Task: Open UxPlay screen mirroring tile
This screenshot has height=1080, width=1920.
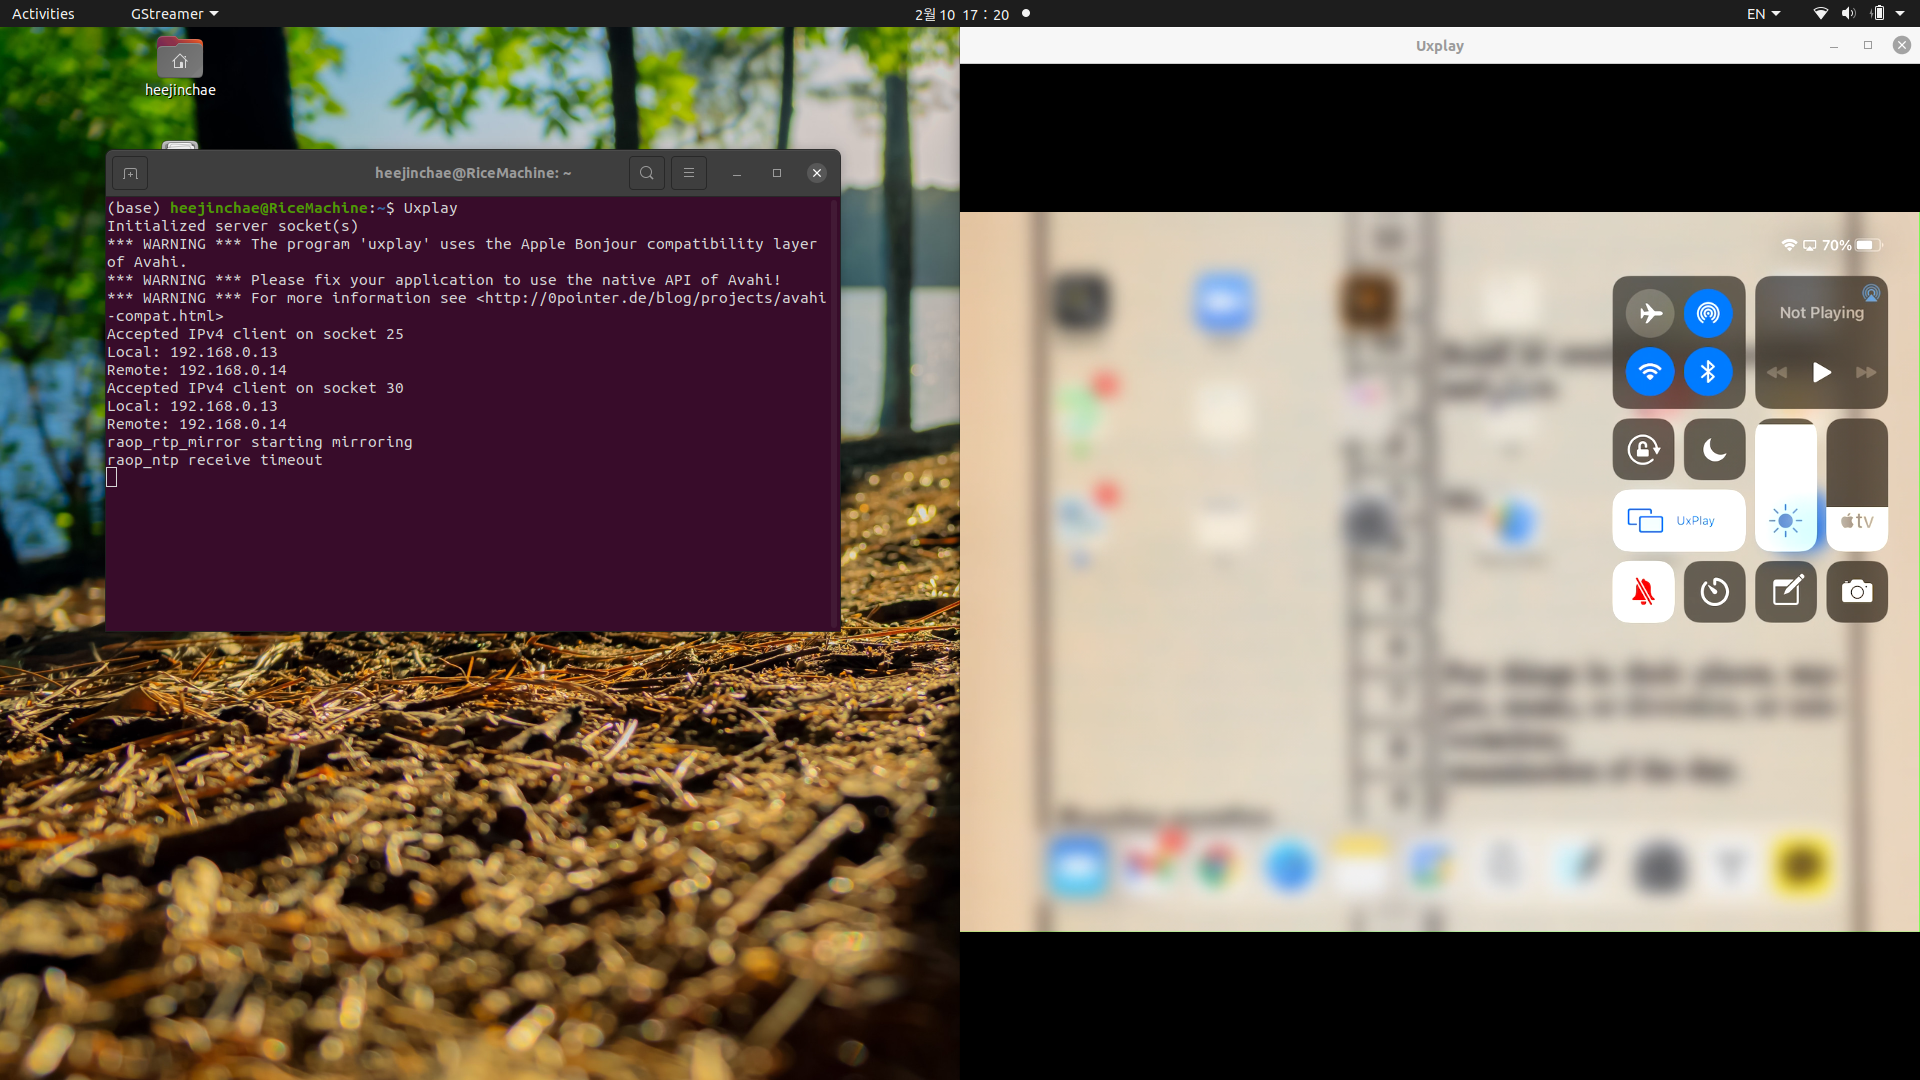Action: pos(1678,521)
